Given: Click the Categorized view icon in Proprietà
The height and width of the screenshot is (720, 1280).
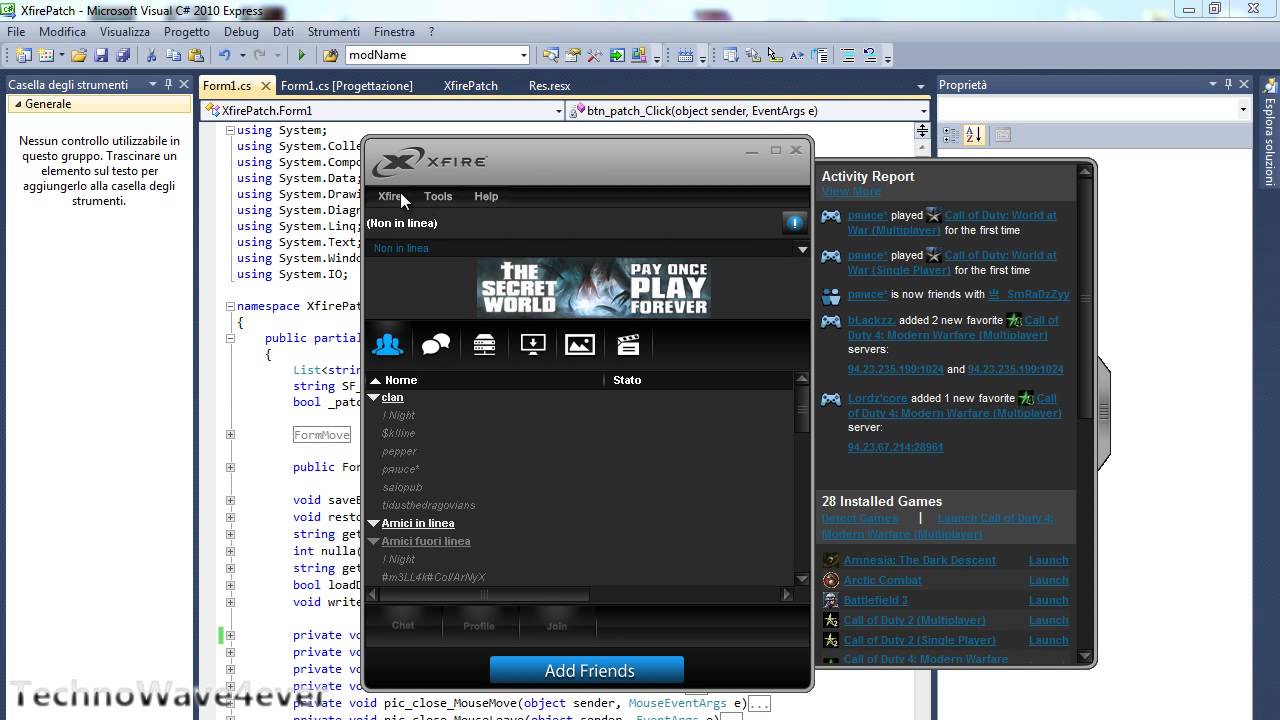Looking at the screenshot, I should tap(951, 134).
